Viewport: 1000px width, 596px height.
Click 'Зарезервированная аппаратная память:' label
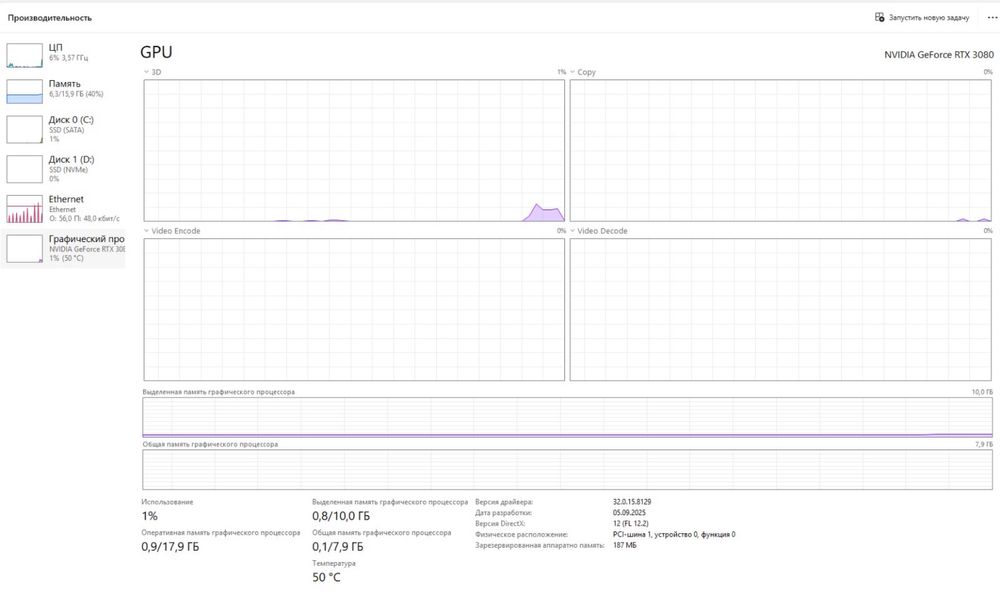540,545
